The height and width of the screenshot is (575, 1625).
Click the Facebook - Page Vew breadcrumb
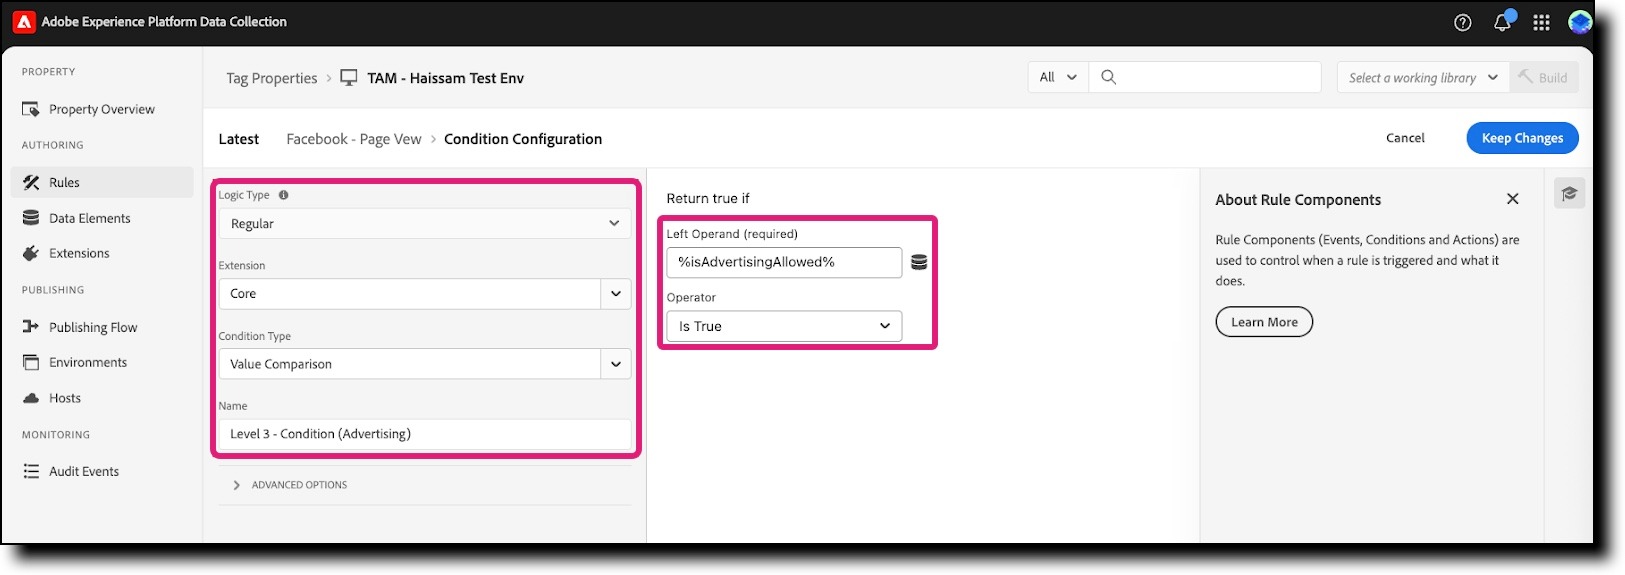tap(354, 139)
